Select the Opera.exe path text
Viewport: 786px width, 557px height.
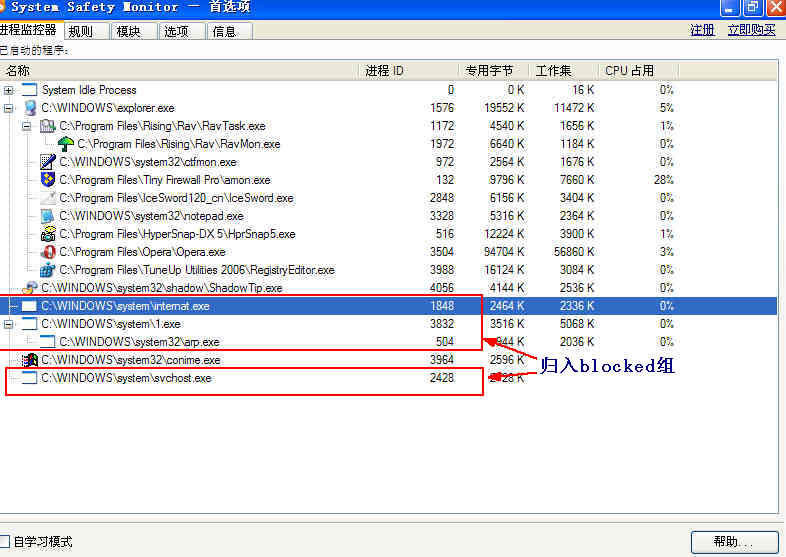[142, 252]
